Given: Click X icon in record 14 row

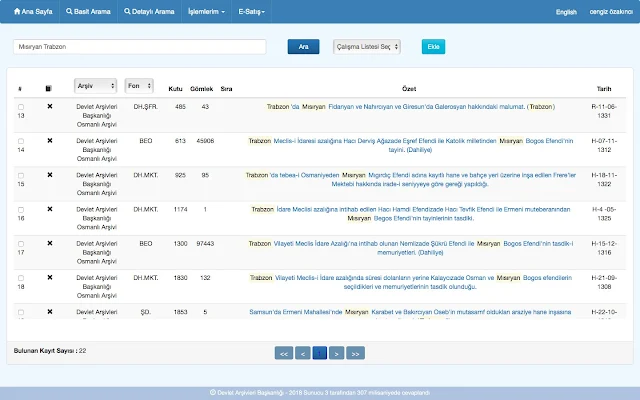Looking at the screenshot, I should 50,140.
